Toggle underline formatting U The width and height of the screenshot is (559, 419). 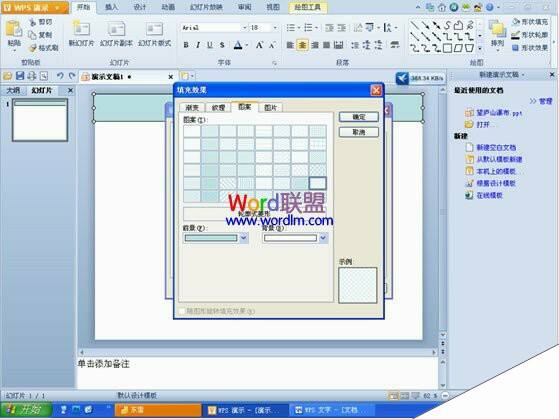[210, 45]
